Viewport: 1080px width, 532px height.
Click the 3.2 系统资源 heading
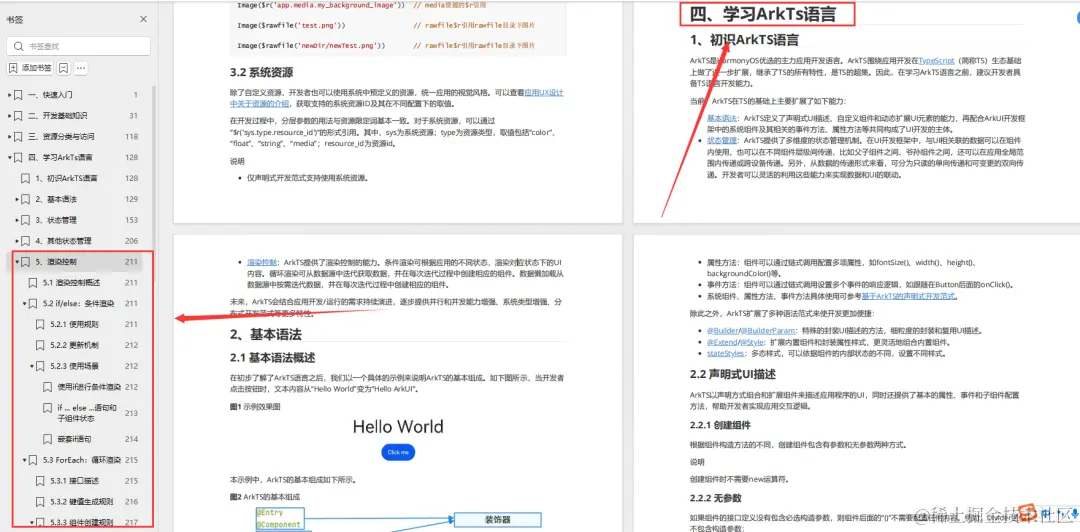point(262,72)
